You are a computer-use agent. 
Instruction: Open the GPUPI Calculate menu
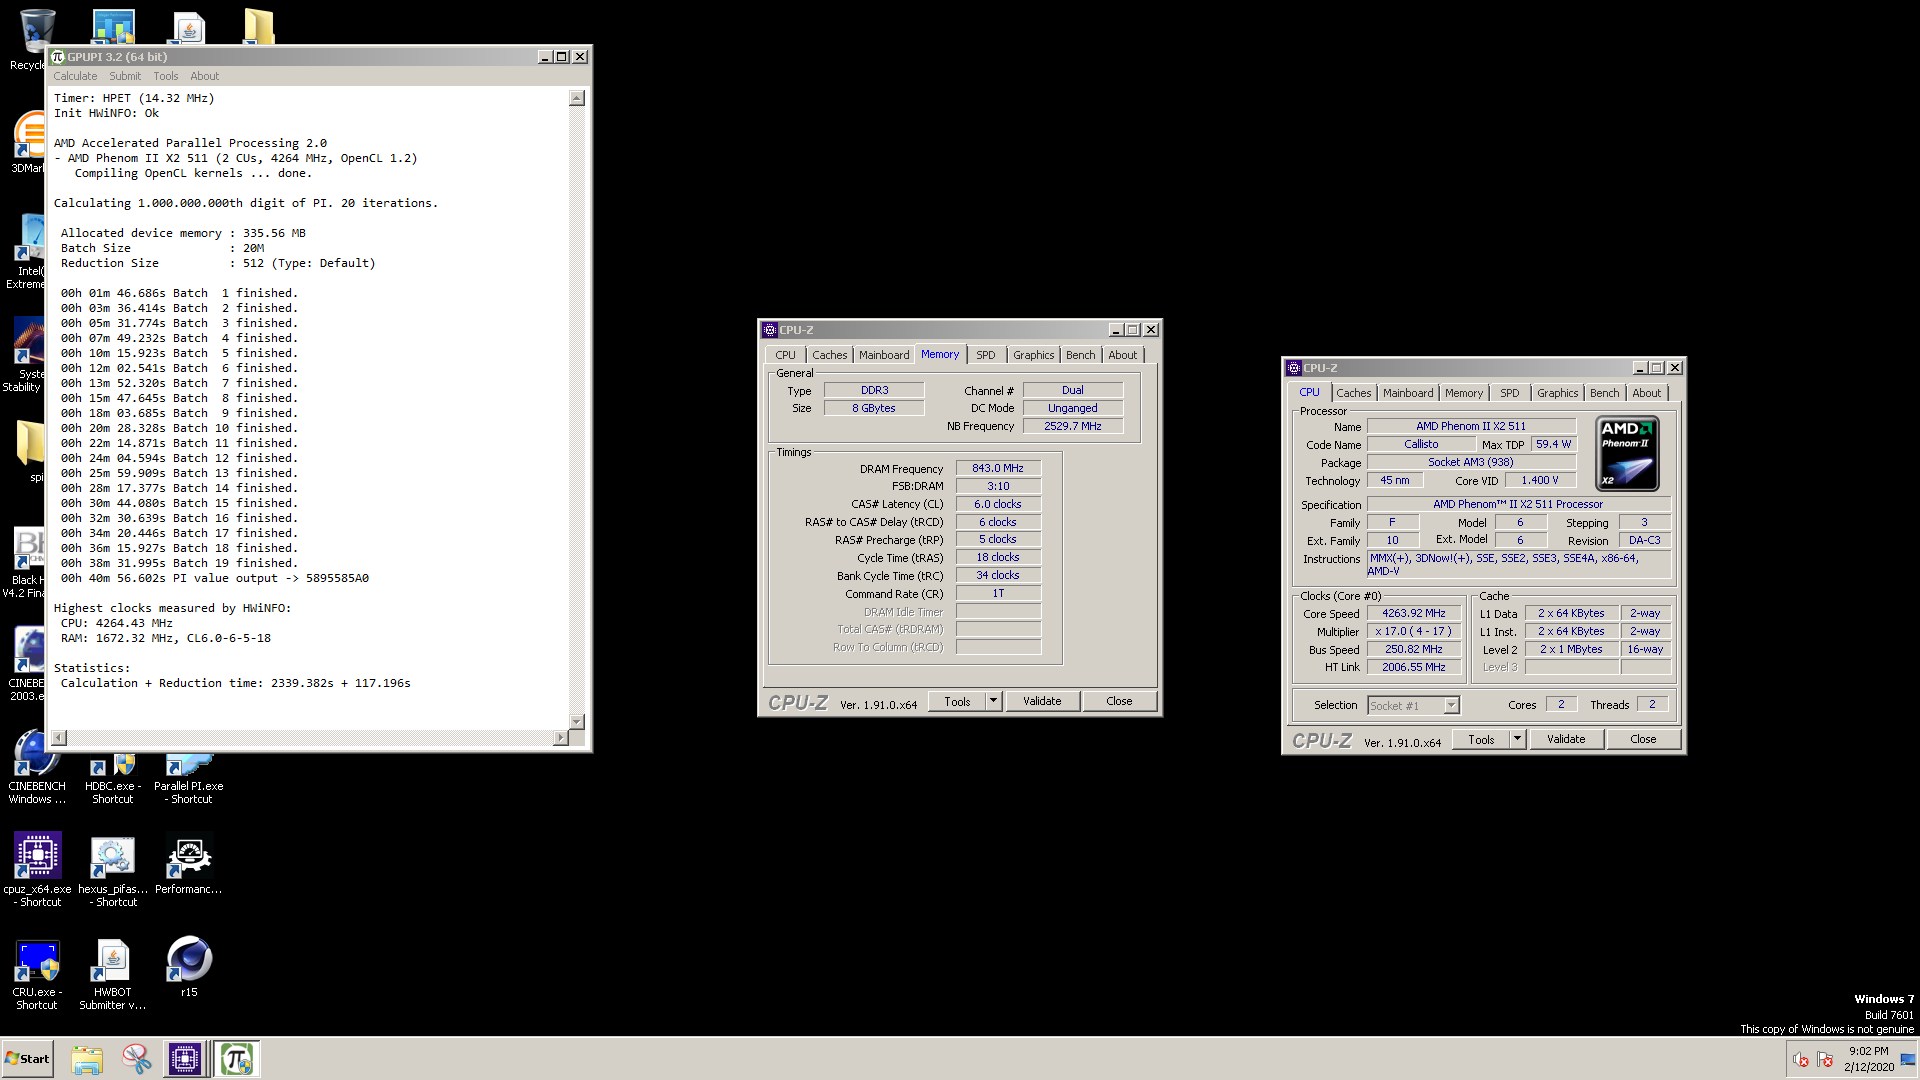pos(75,76)
